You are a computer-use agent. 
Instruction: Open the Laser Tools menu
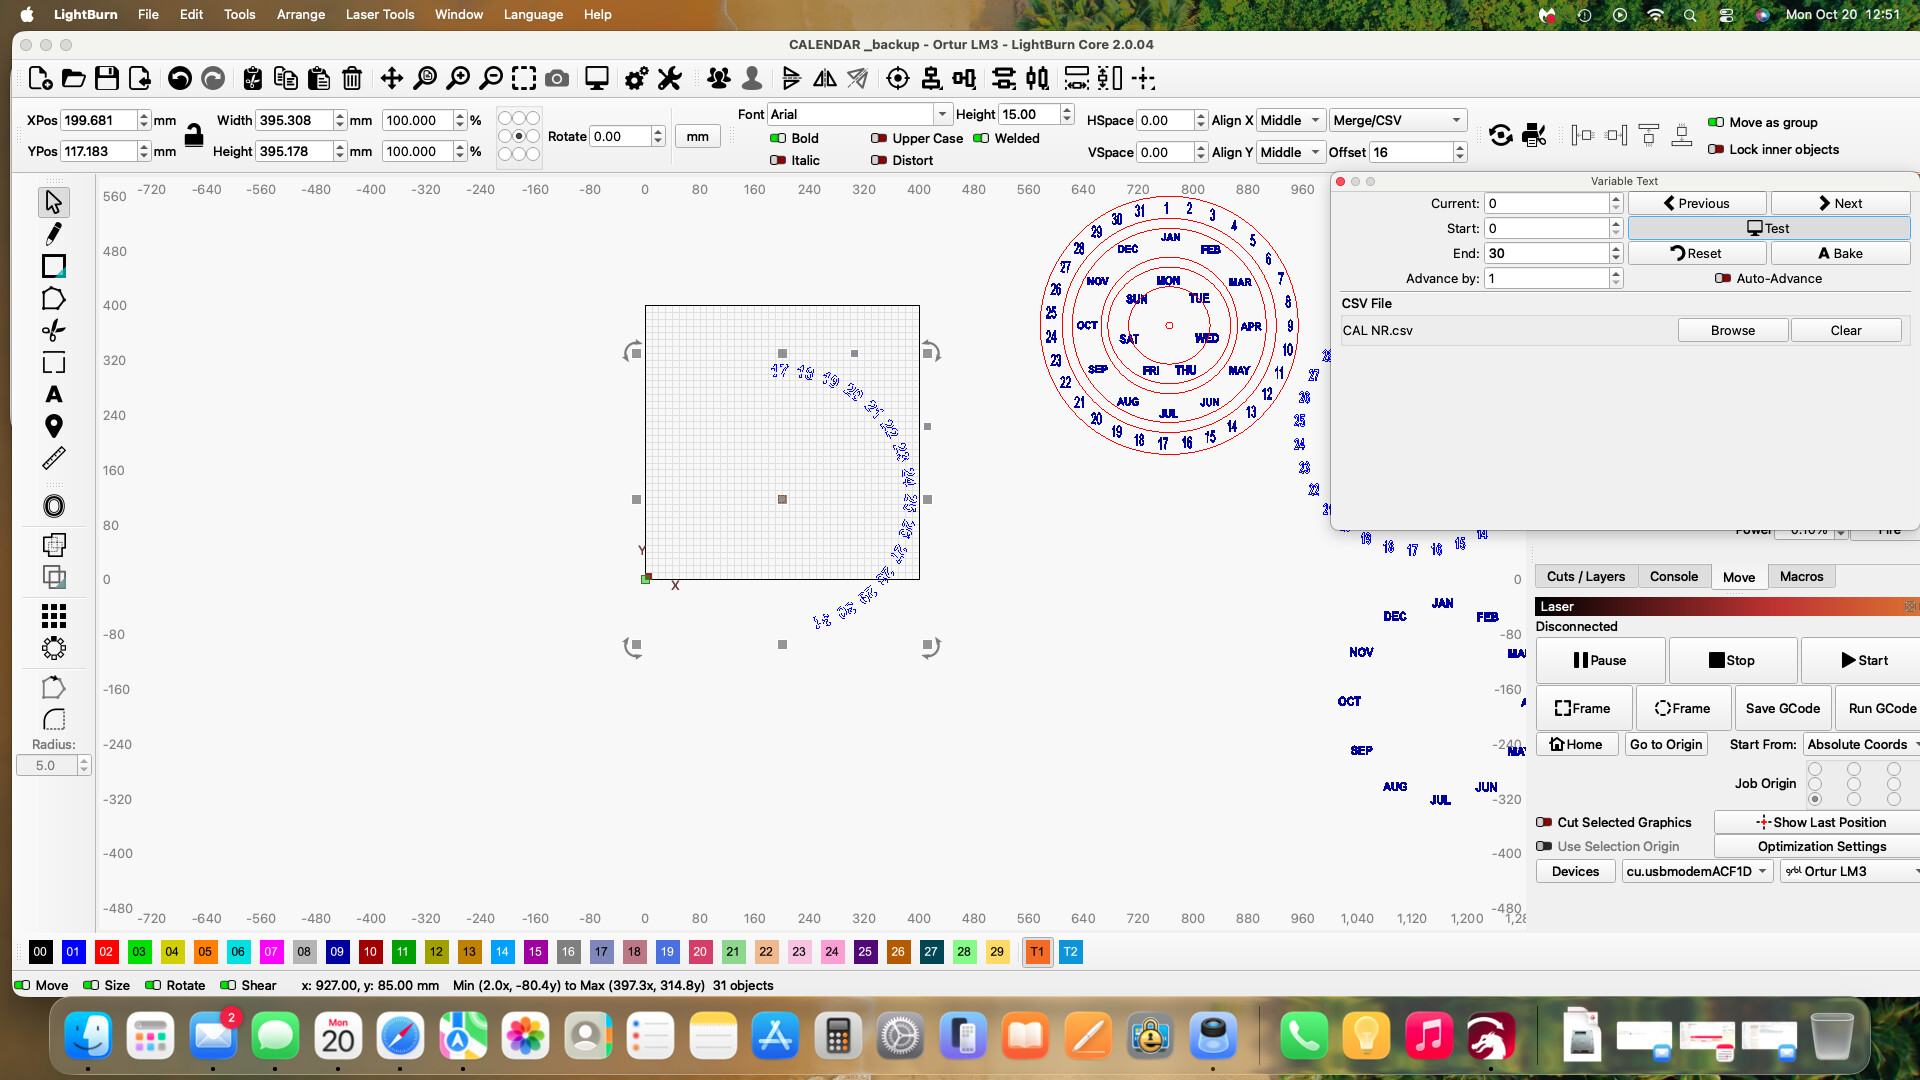coord(379,14)
